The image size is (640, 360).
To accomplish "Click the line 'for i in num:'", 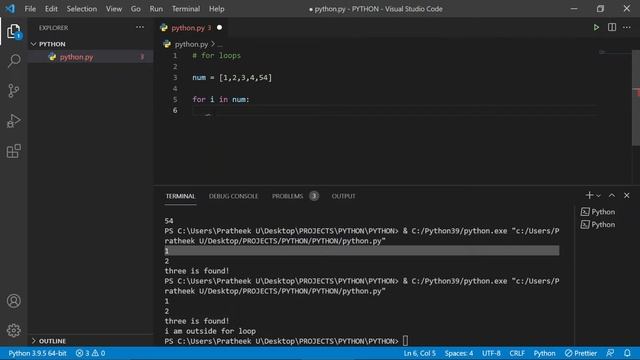I will 220,100.
